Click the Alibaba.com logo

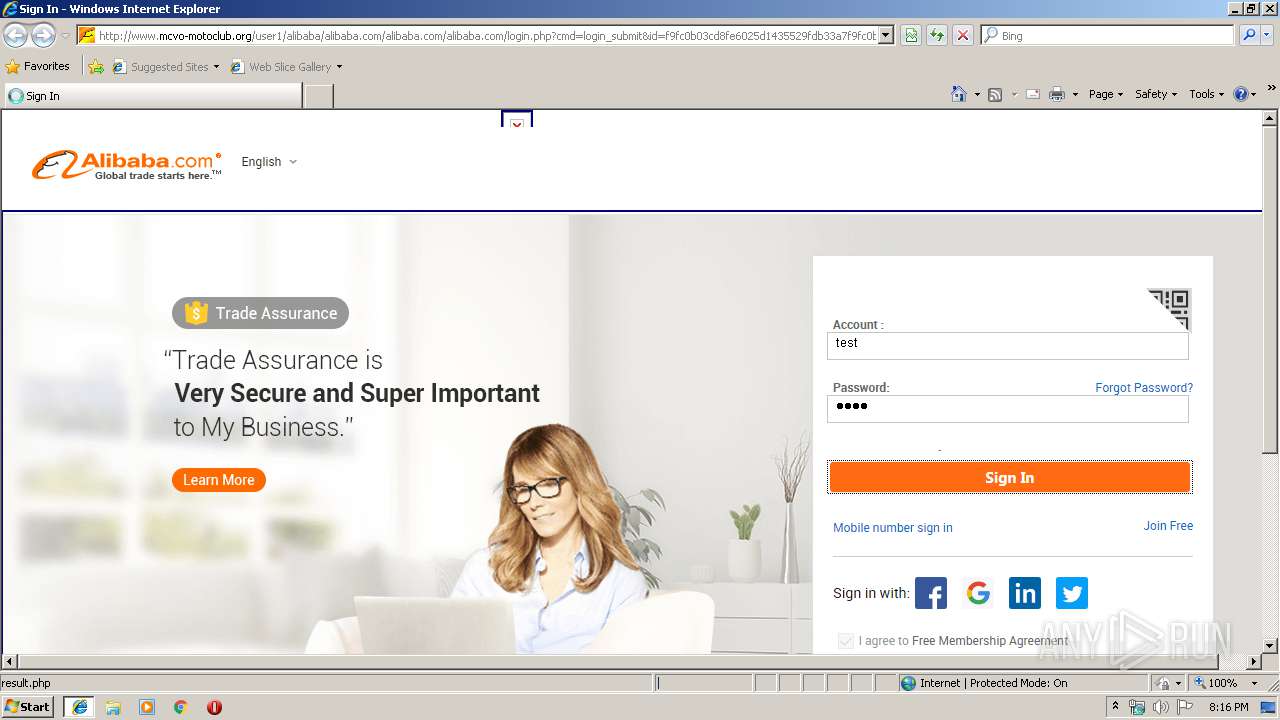coord(127,165)
